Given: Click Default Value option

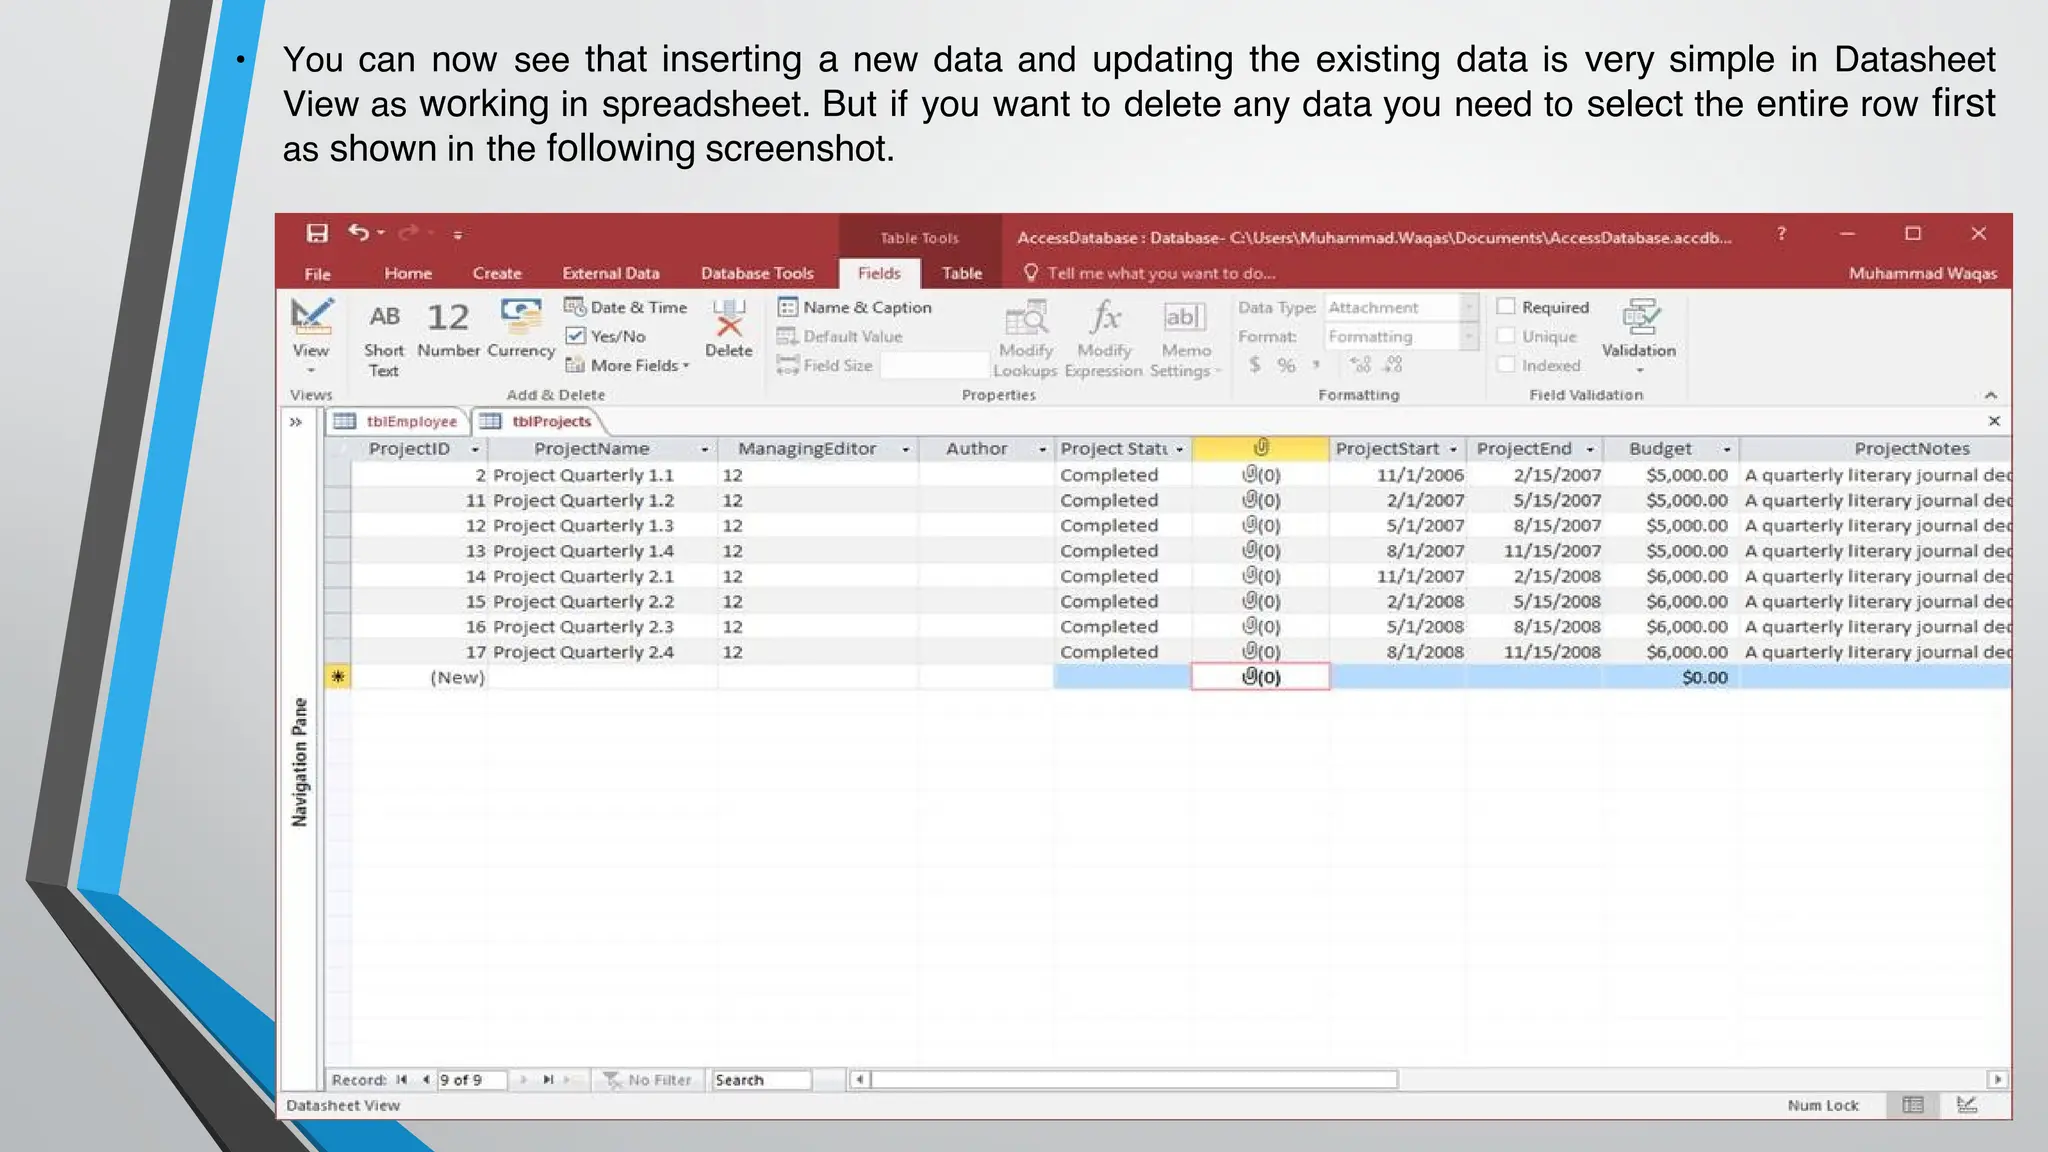Looking at the screenshot, I should (841, 336).
